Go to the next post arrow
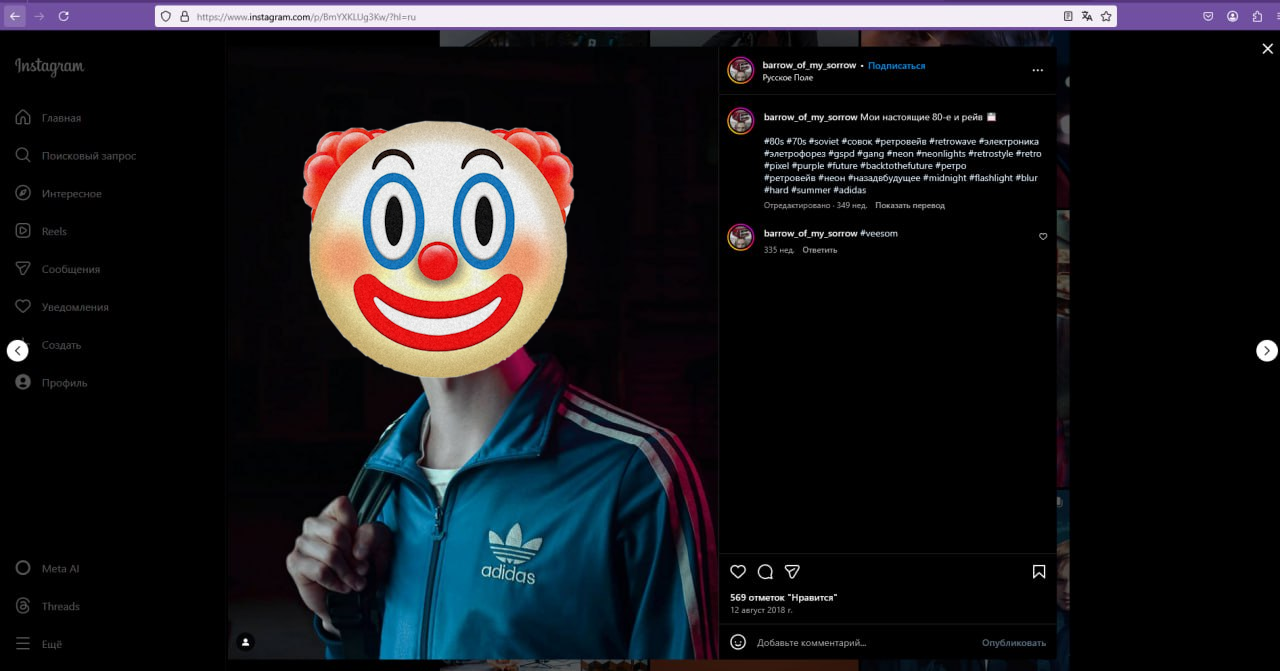 pos(1266,350)
